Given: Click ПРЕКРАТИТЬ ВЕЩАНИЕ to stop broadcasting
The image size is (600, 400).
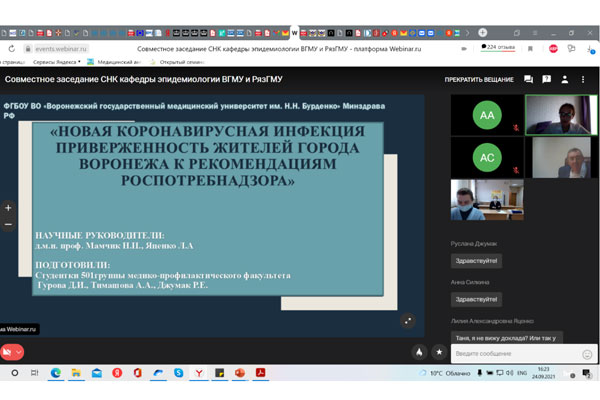Looking at the screenshot, I should click(x=479, y=80).
